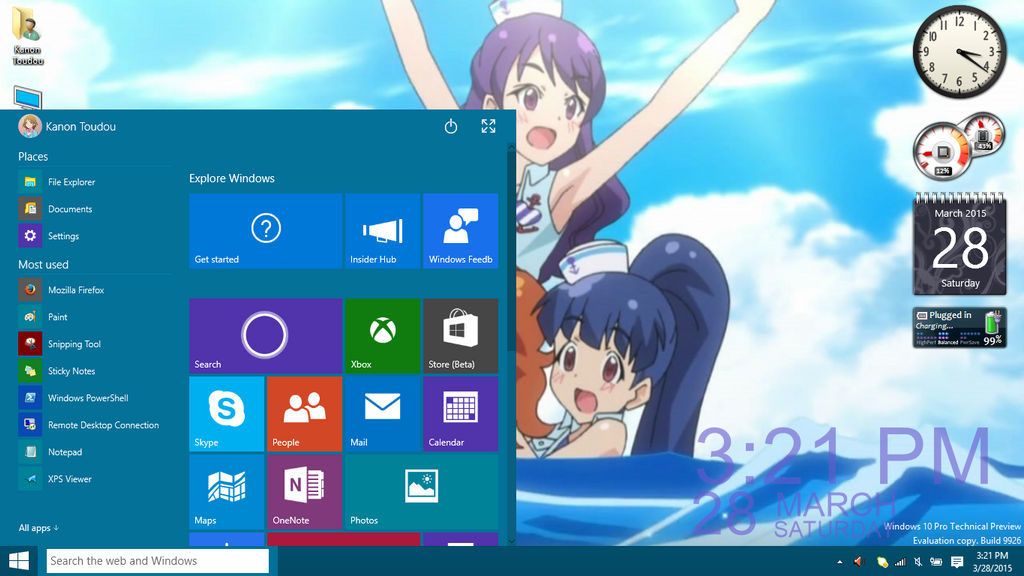The height and width of the screenshot is (576, 1024).
Task: Click the Kanon Toudou user account
Action: point(67,126)
